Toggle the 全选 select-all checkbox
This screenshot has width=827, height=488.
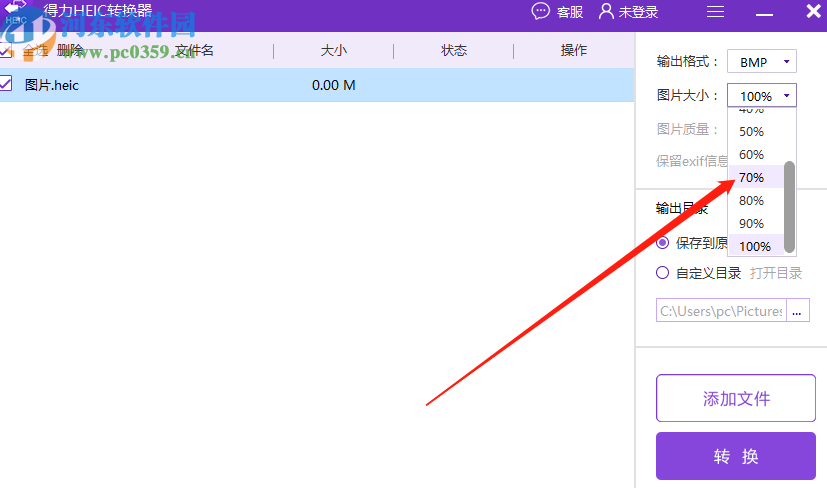pyautogui.click(x=6, y=51)
